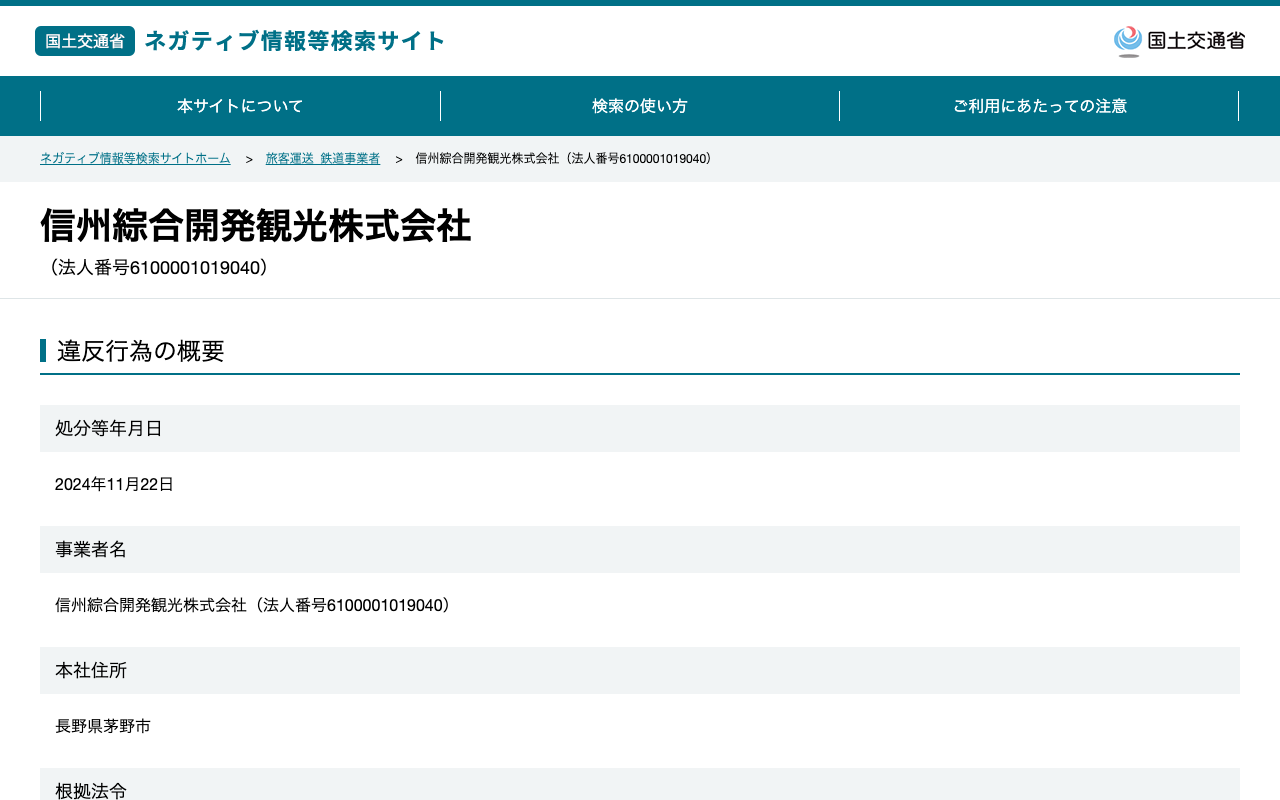Click the date 2024年11月22日
Screen dimensions: 1280x800
(x=114, y=484)
